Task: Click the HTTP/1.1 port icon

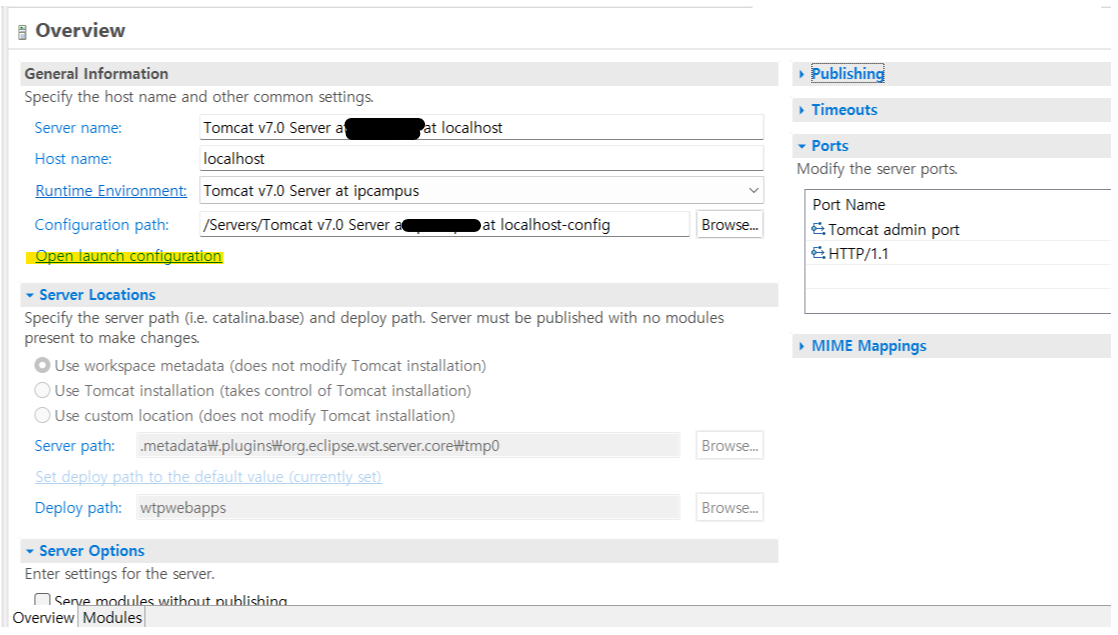Action: click(818, 253)
